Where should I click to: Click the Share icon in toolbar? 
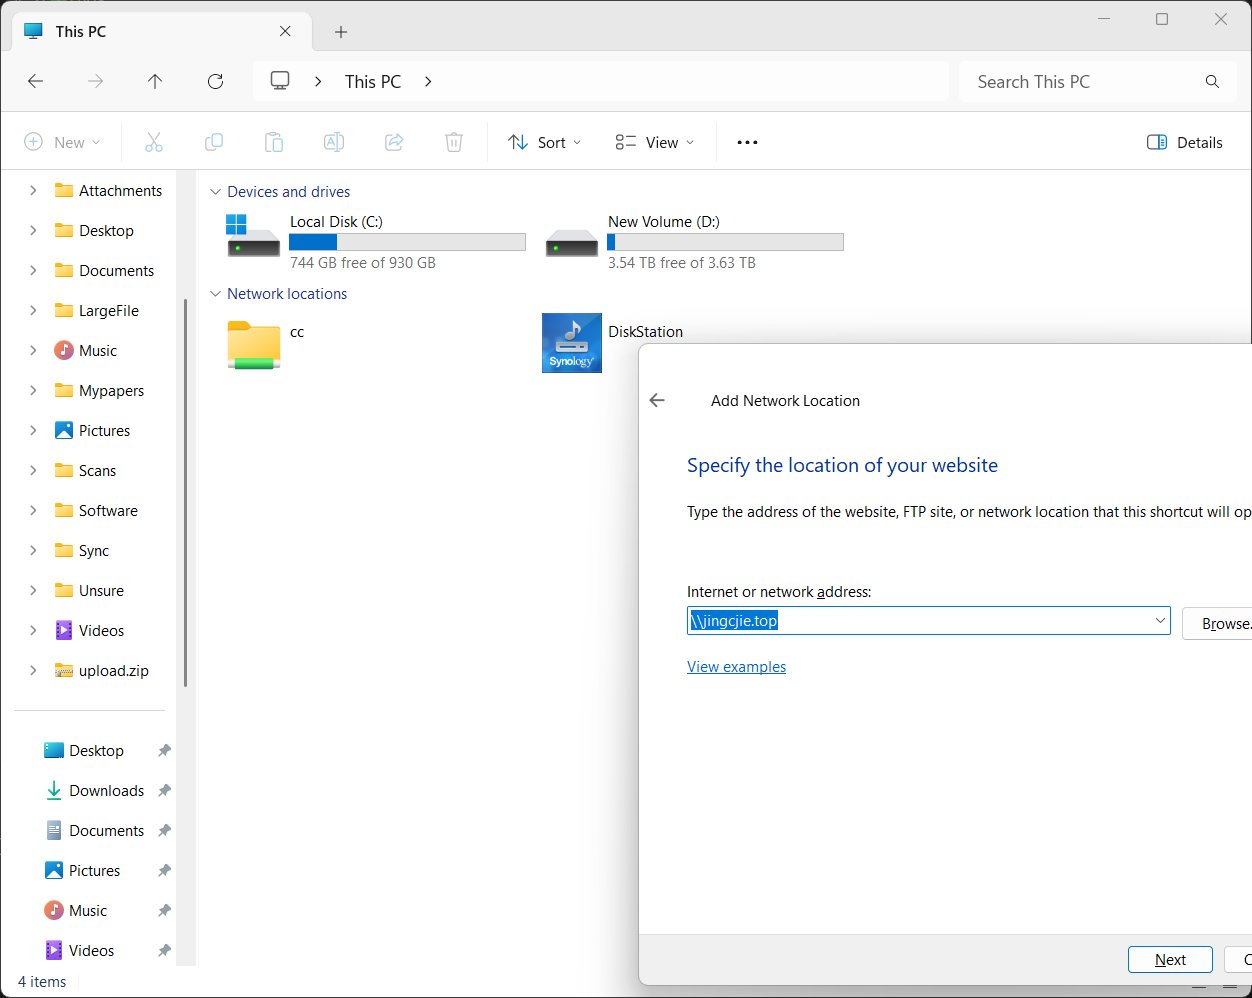point(394,142)
